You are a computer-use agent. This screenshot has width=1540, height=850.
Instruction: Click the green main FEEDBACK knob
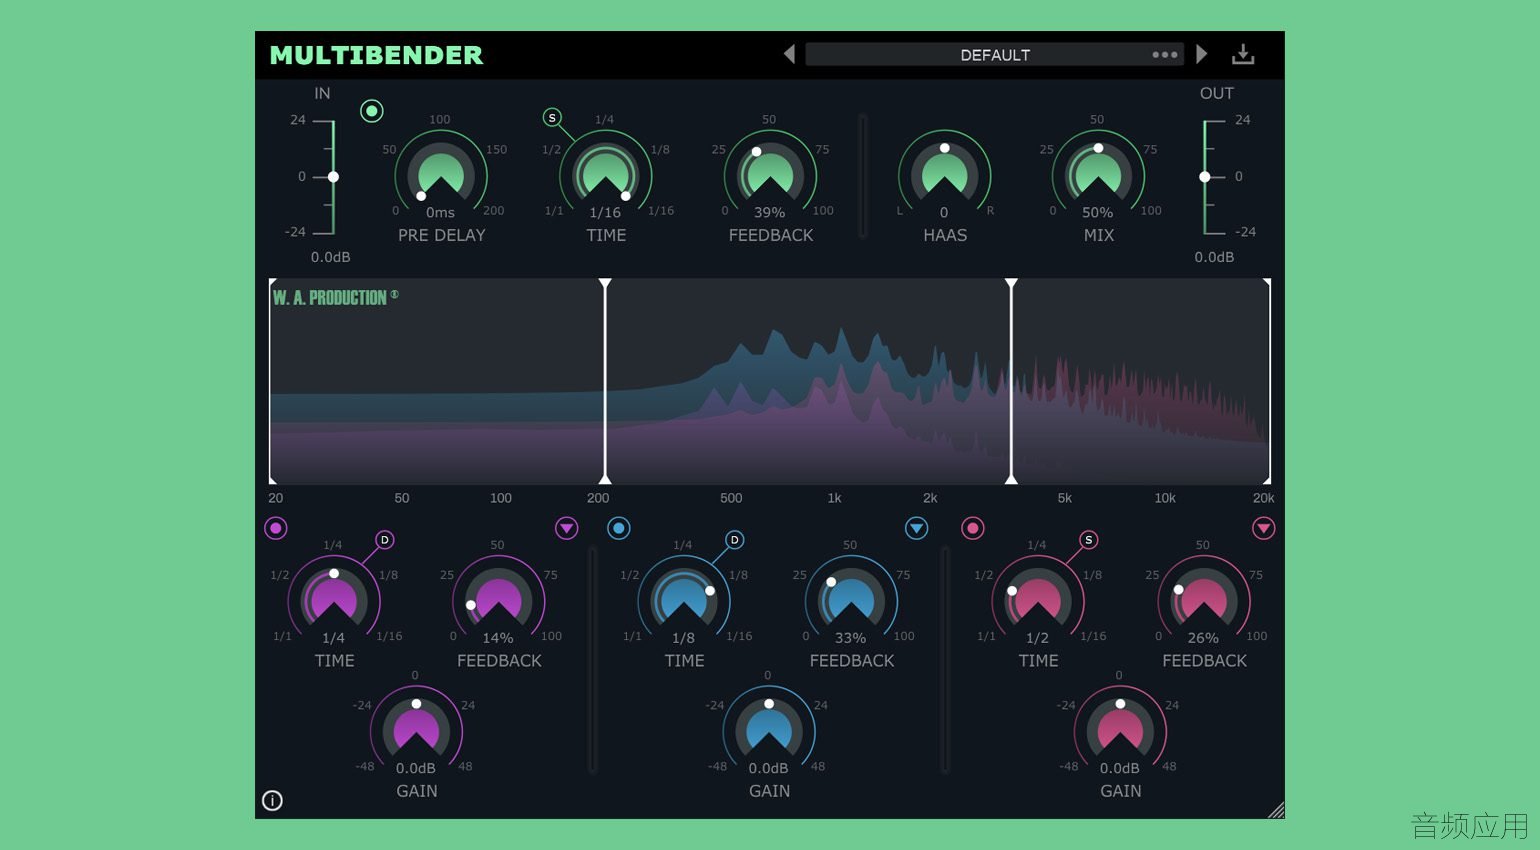pyautogui.click(x=770, y=173)
